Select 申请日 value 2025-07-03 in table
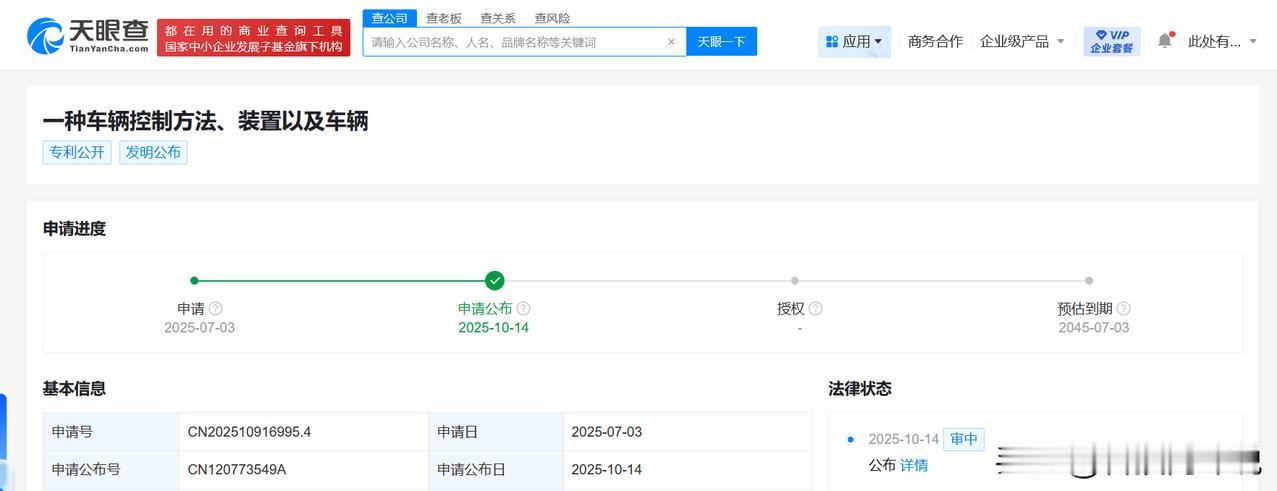The height and width of the screenshot is (491, 1277). (x=607, y=432)
